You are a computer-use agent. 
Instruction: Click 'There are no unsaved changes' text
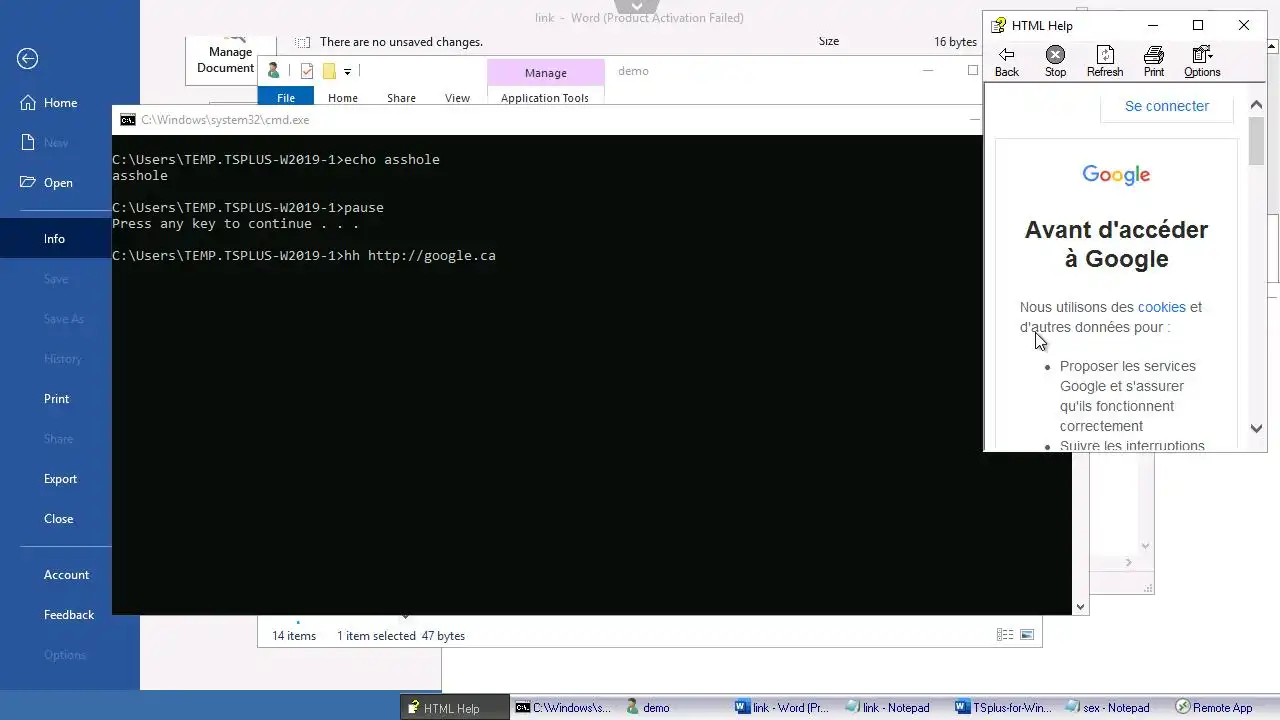click(401, 42)
